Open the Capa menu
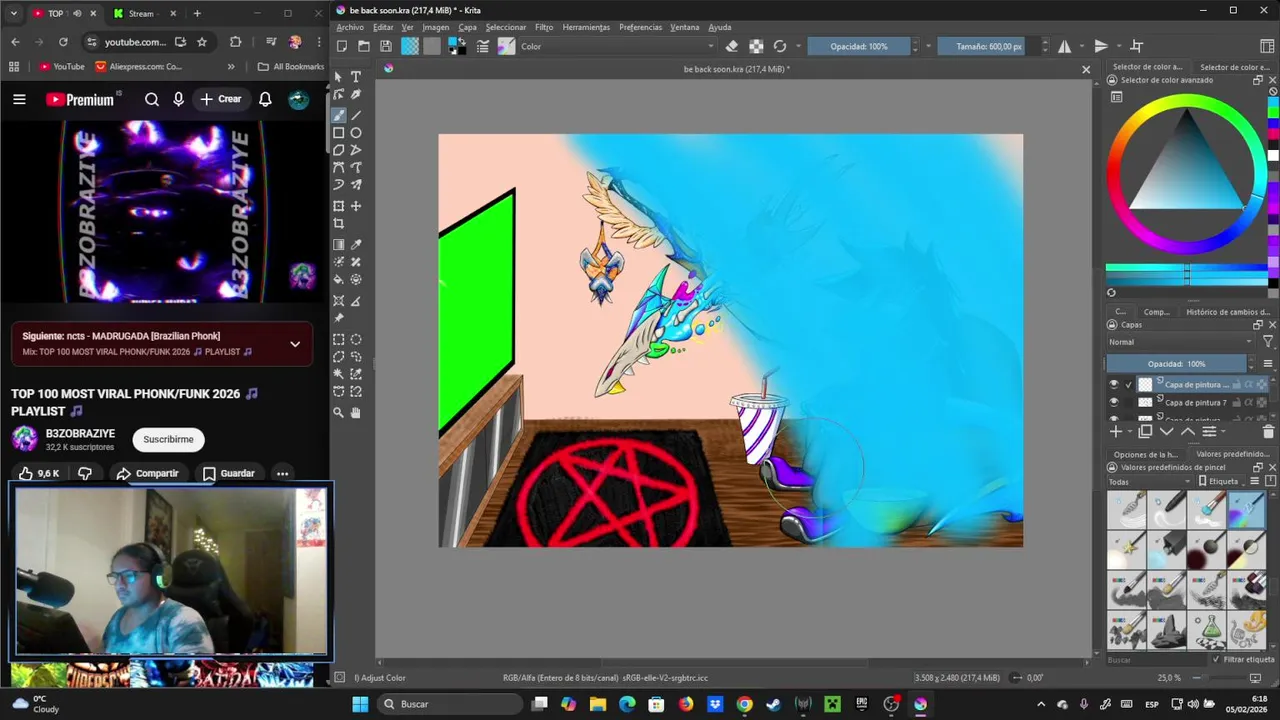The width and height of the screenshot is (1280, 720). tap(468, 27)
